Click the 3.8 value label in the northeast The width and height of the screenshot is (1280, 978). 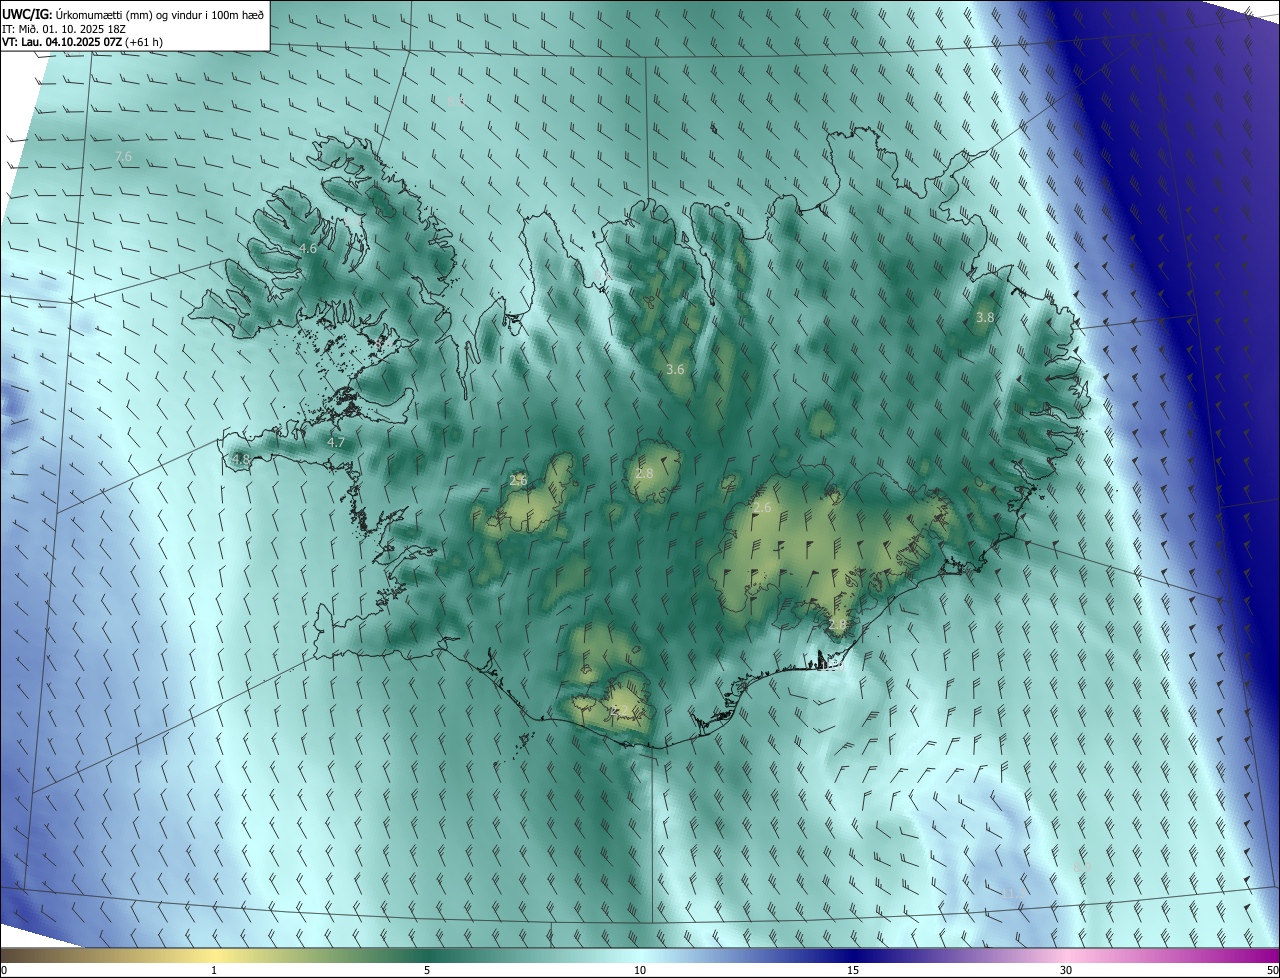[985, 317]
